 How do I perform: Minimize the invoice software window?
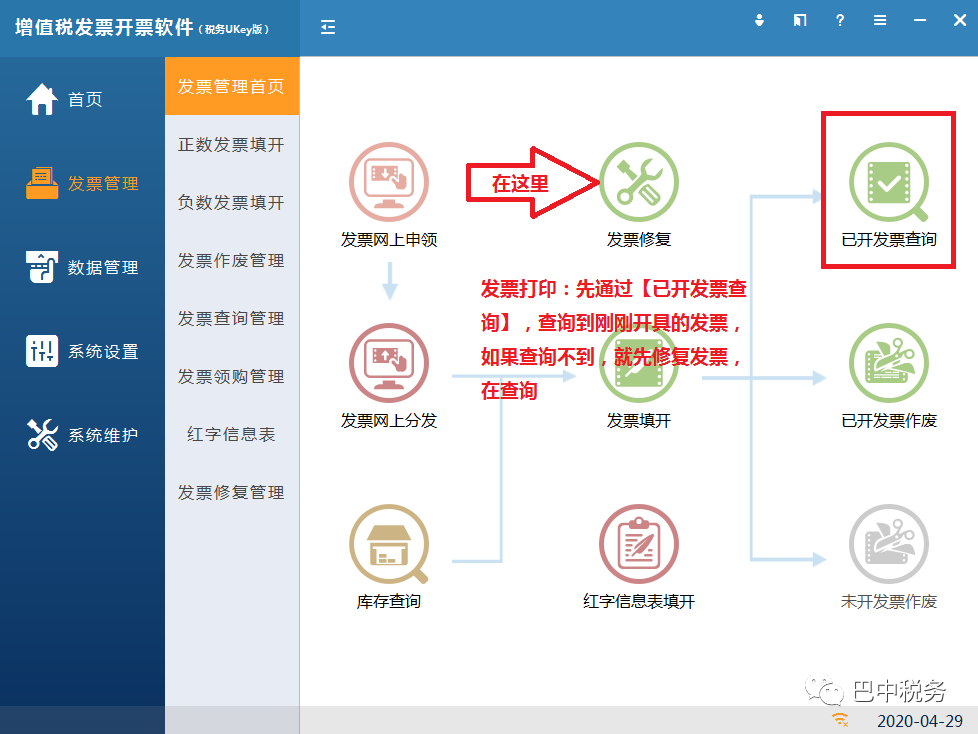pos(920,20)
